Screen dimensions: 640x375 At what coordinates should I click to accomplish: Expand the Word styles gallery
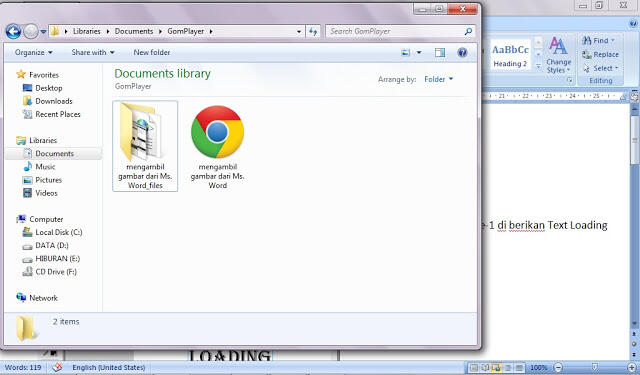tap(538, 65)
